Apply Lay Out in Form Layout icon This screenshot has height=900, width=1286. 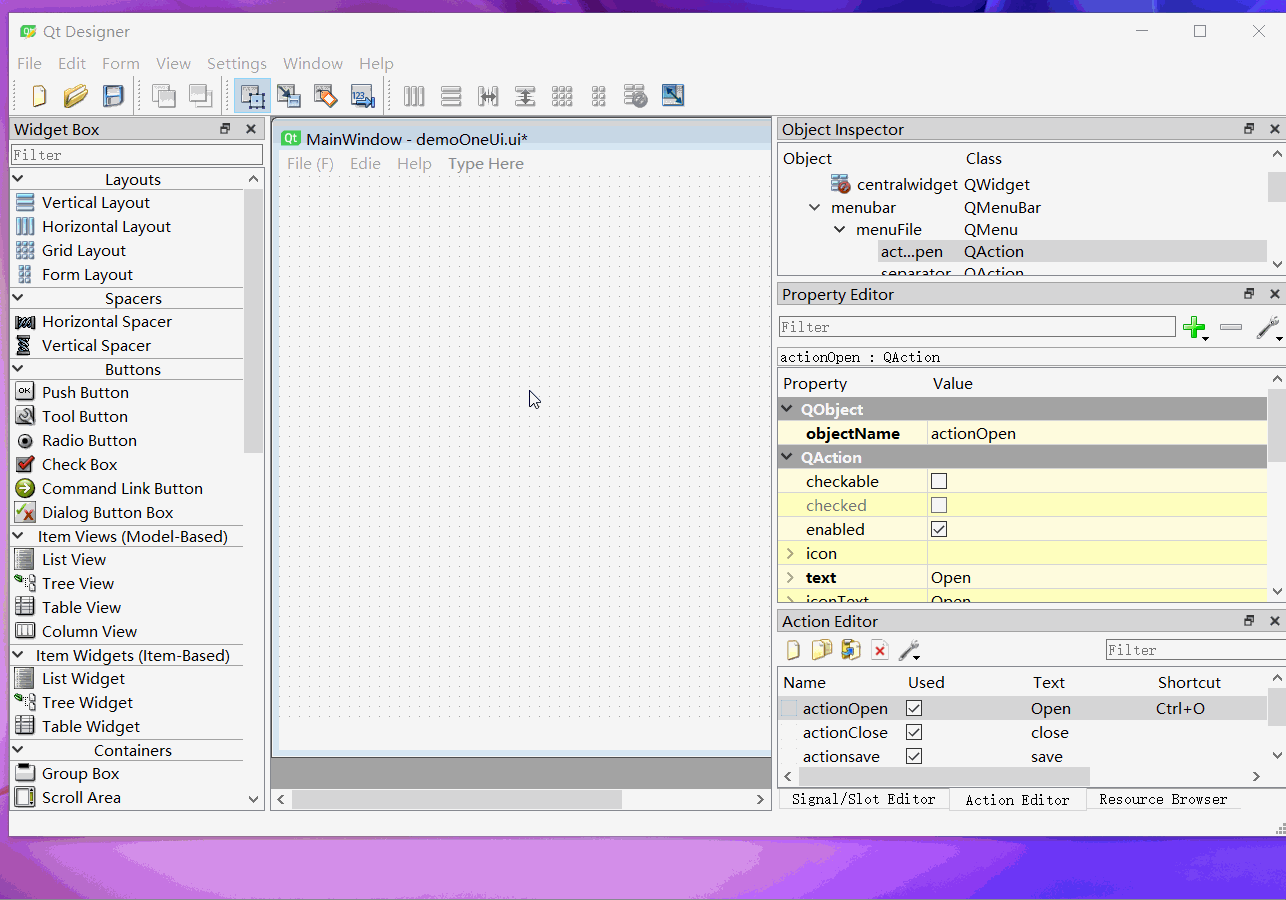(598, 96)
